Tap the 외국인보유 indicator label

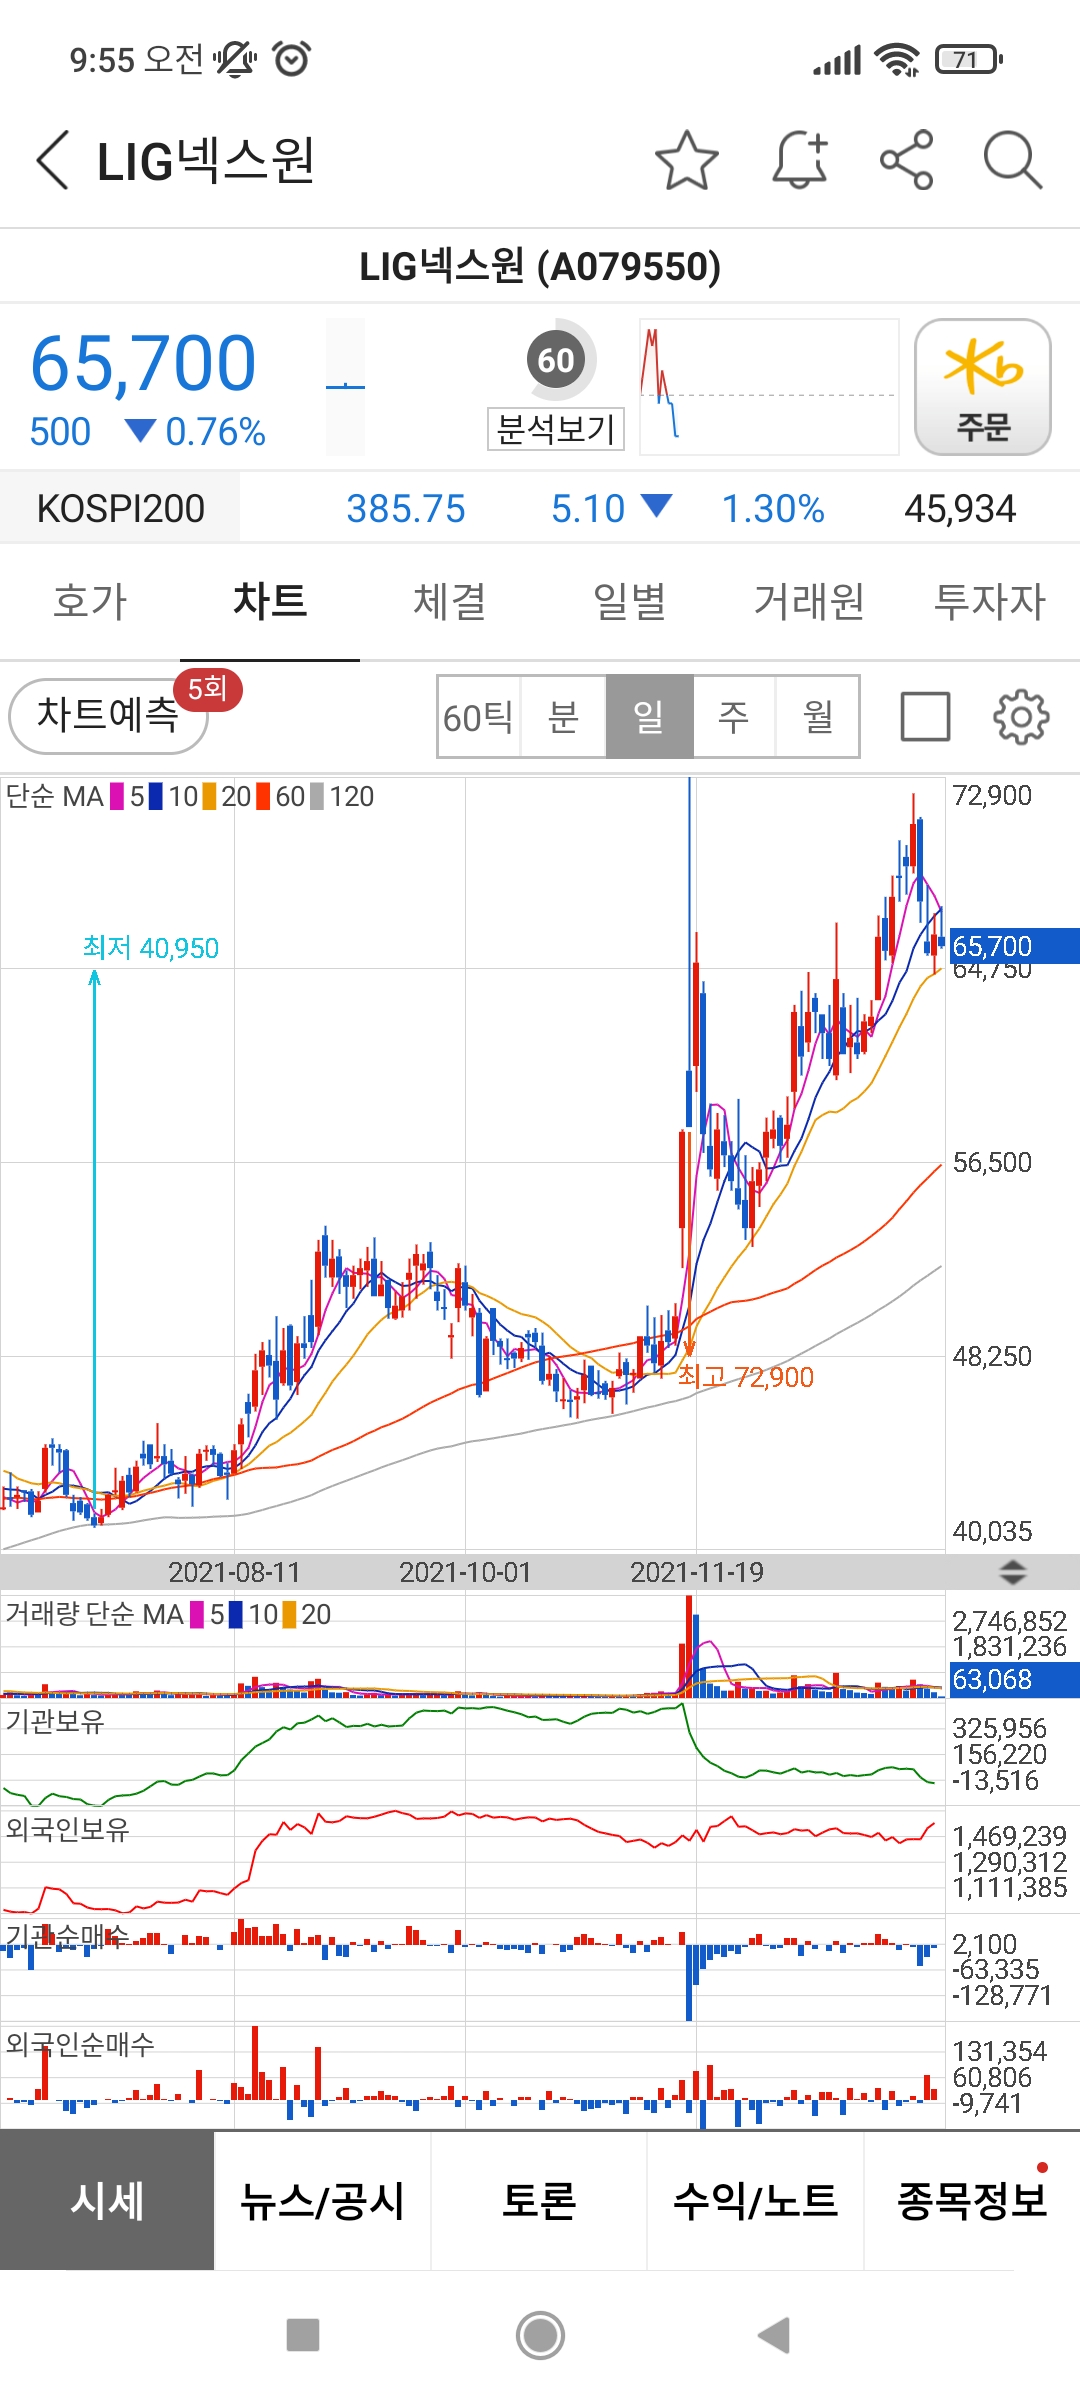tap(67, 1829)
